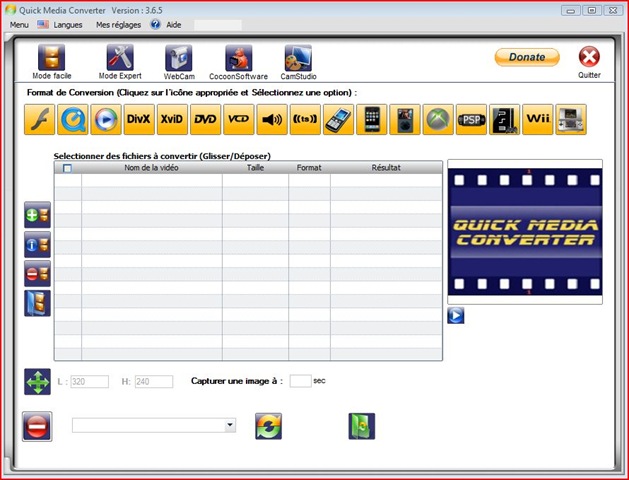629x480 pixels.
Task: Click the capture image seconds input field
Action: (300, 381)
